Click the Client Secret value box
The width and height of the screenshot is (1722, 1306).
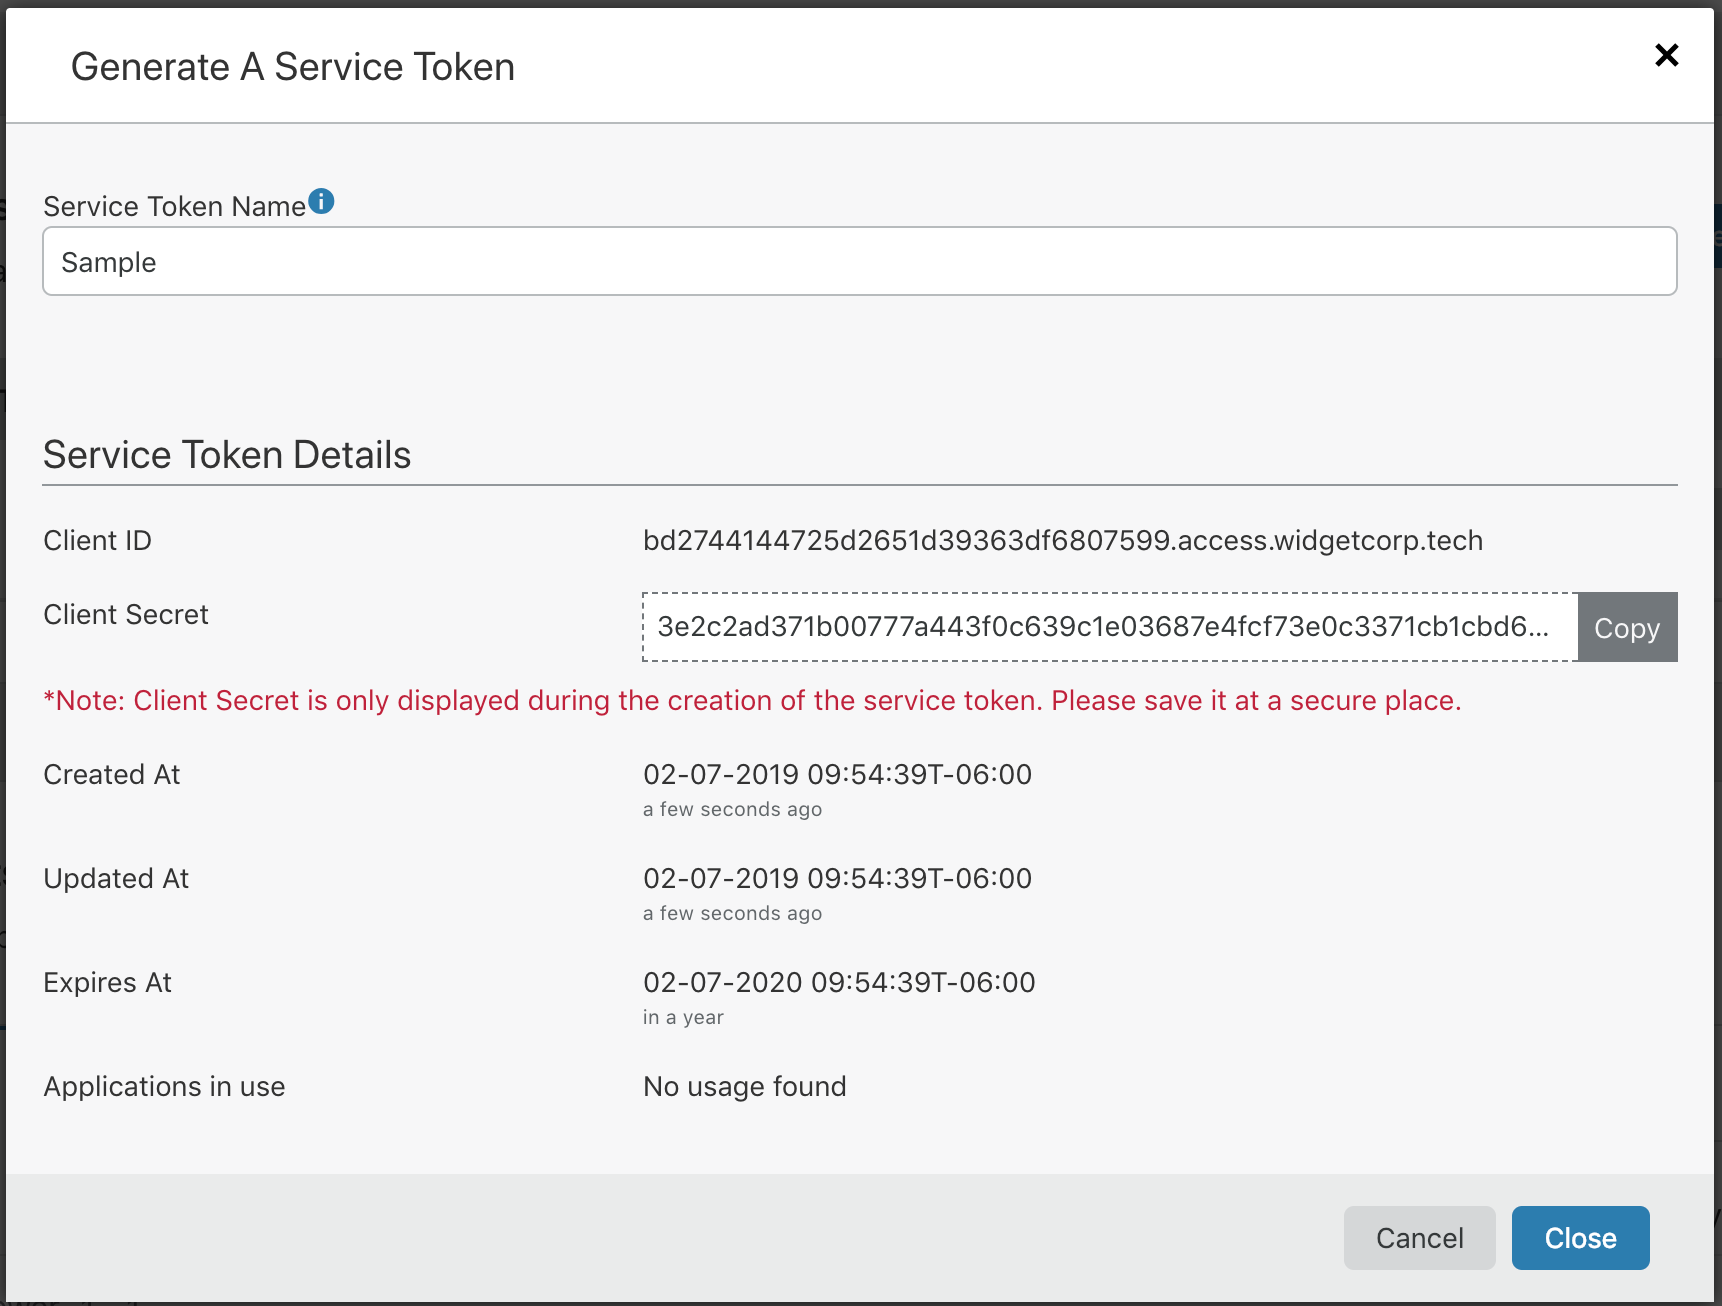click(1110, 627)
